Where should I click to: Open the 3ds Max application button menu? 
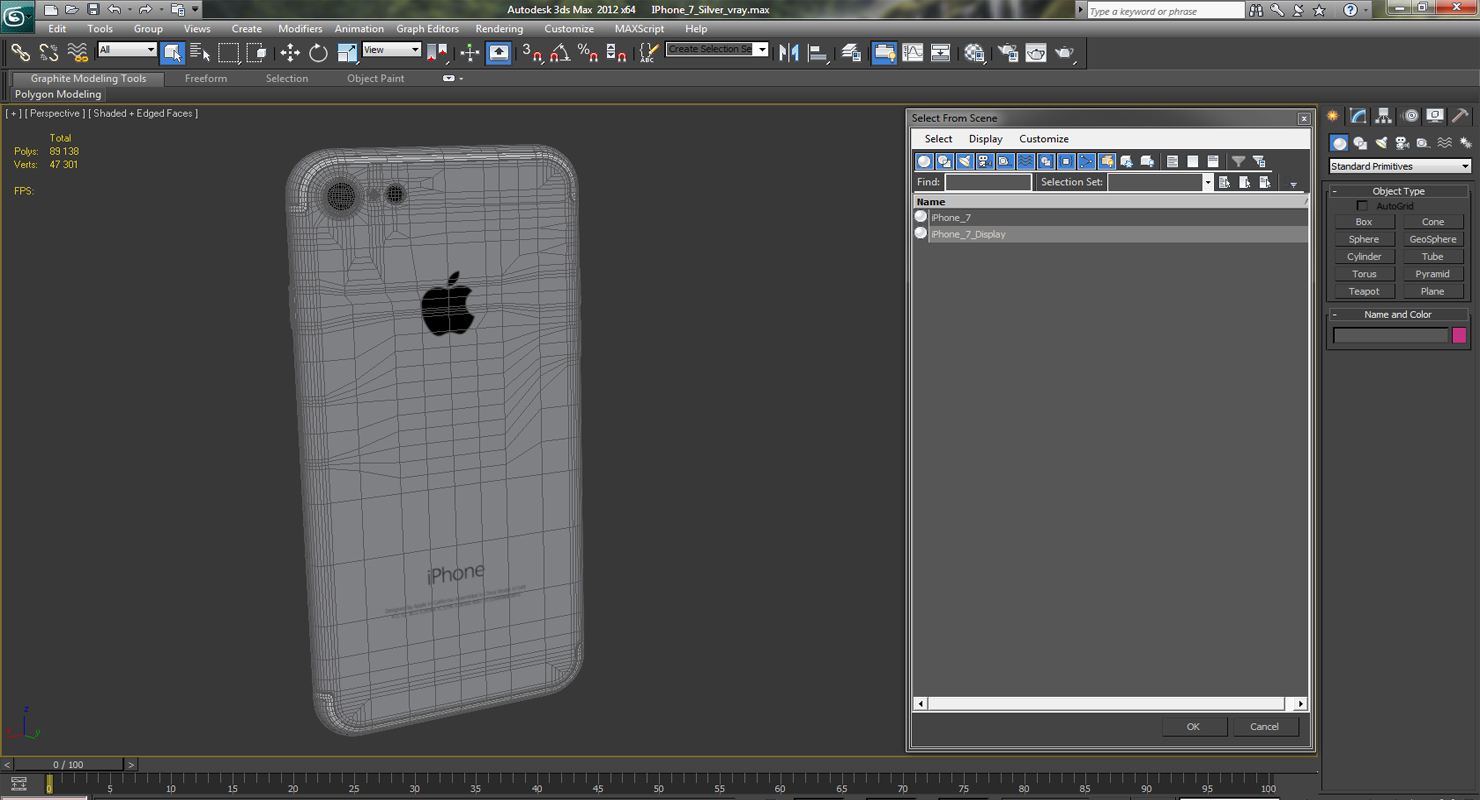[17, 16]
